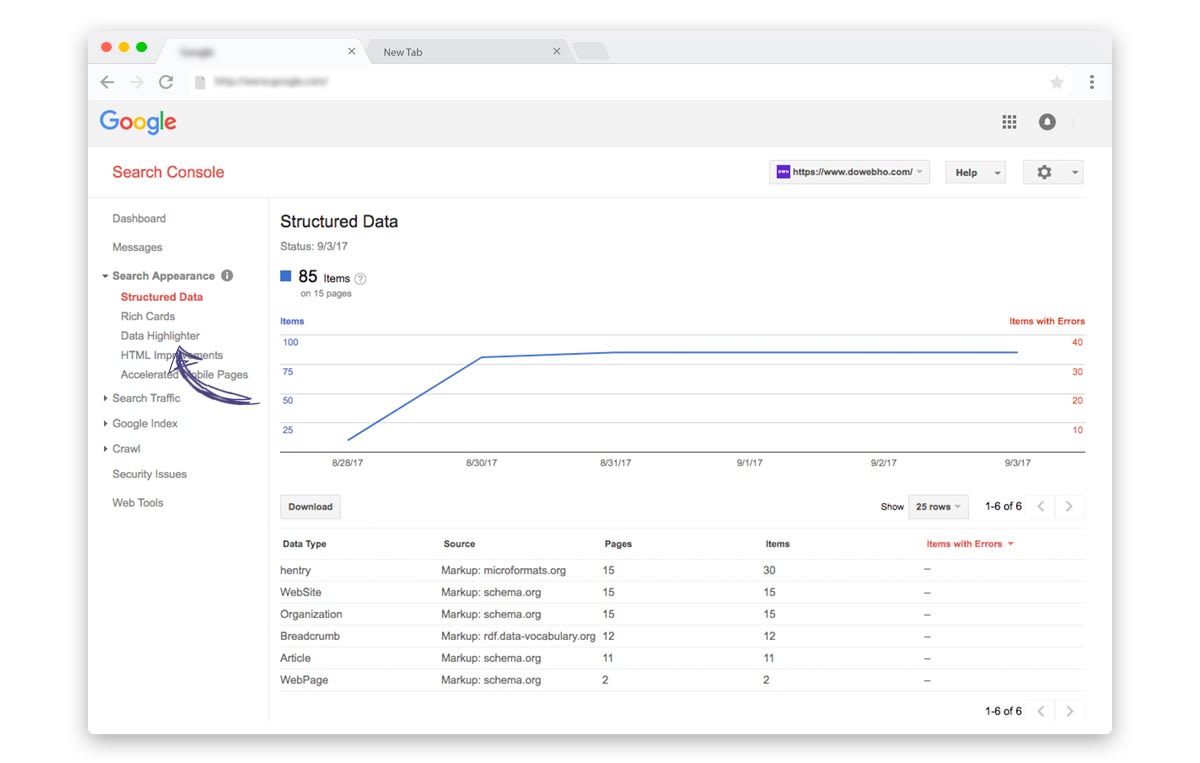Image resolution: width=1200 pixels, height=763 pixels.
Task: Open Dashboard in the sidebar
Action: (x=139, y=219)
